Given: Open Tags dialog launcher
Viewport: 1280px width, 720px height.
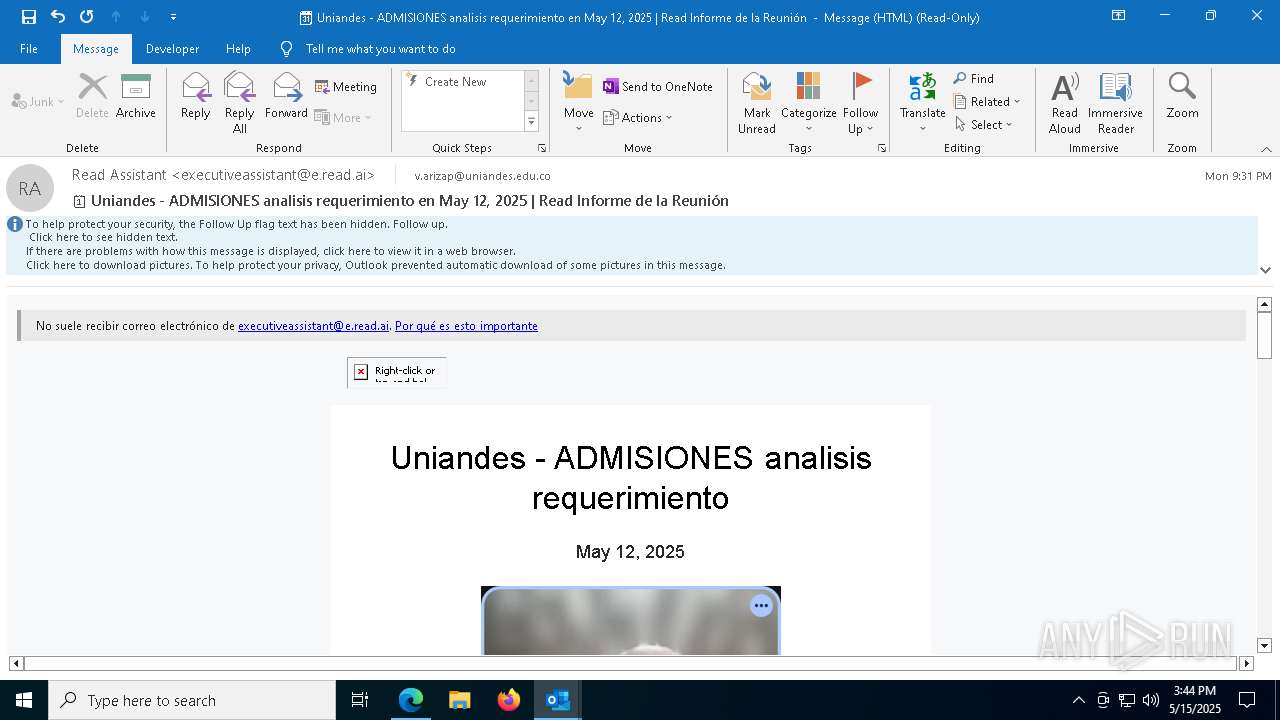Looking at the screenshot, I should (882, 148).
